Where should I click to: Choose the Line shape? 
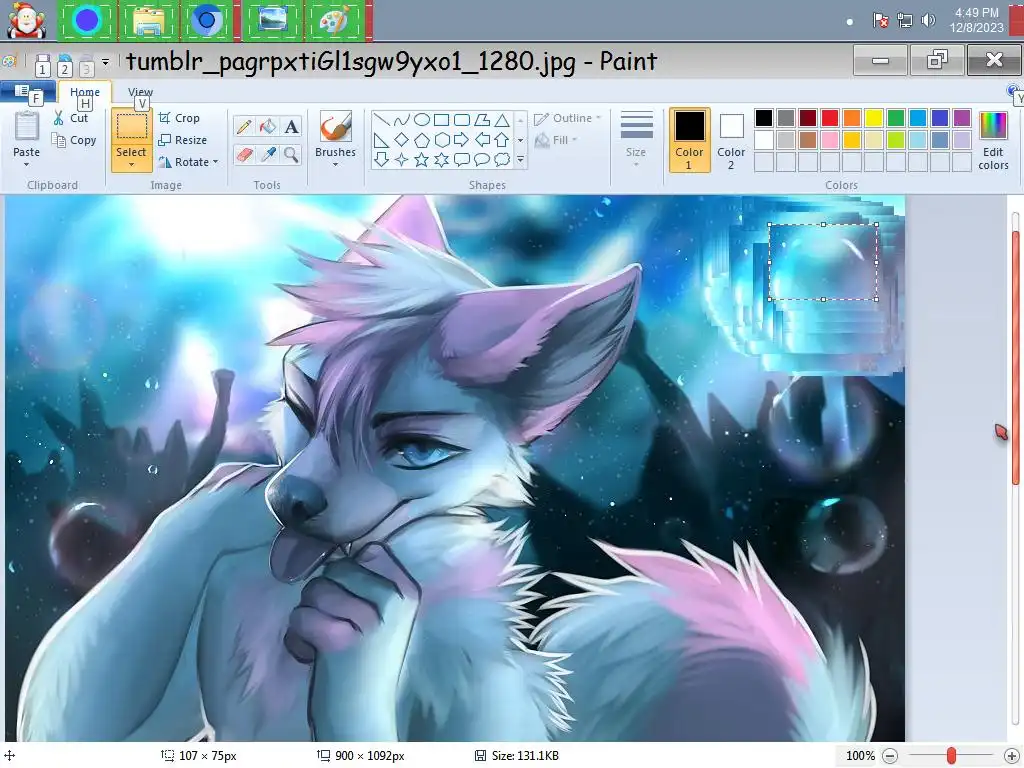coord(381,120)
